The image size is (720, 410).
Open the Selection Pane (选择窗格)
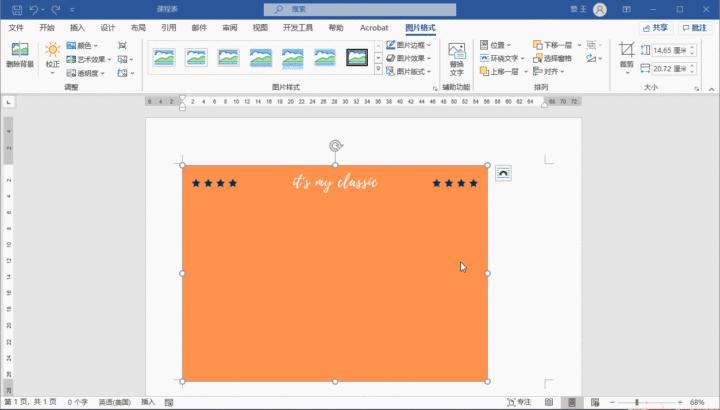pyautogui.click(x=552, y=58)
